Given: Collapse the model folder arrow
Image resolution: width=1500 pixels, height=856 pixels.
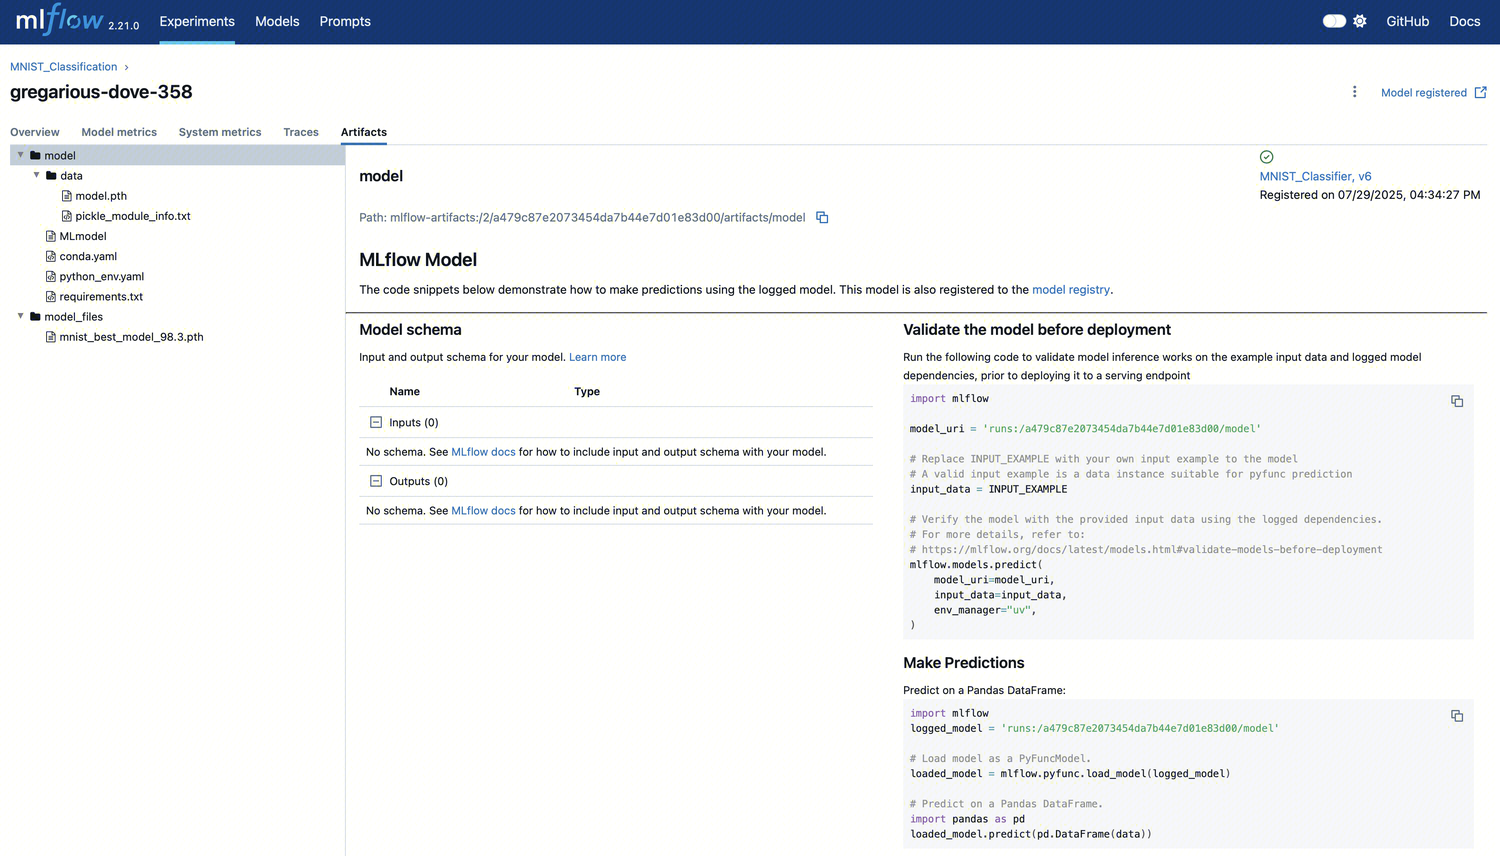Looking at the screenshot, I should pos(20,155).
